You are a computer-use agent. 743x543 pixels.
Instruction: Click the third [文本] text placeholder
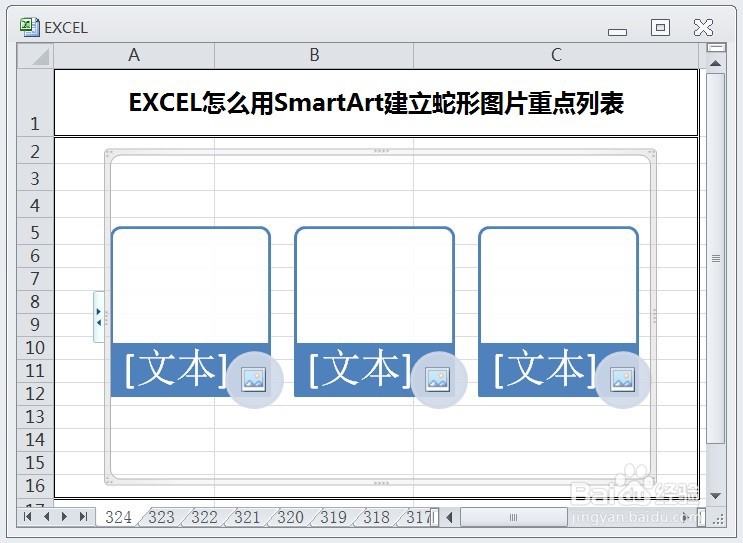(545, 370)
